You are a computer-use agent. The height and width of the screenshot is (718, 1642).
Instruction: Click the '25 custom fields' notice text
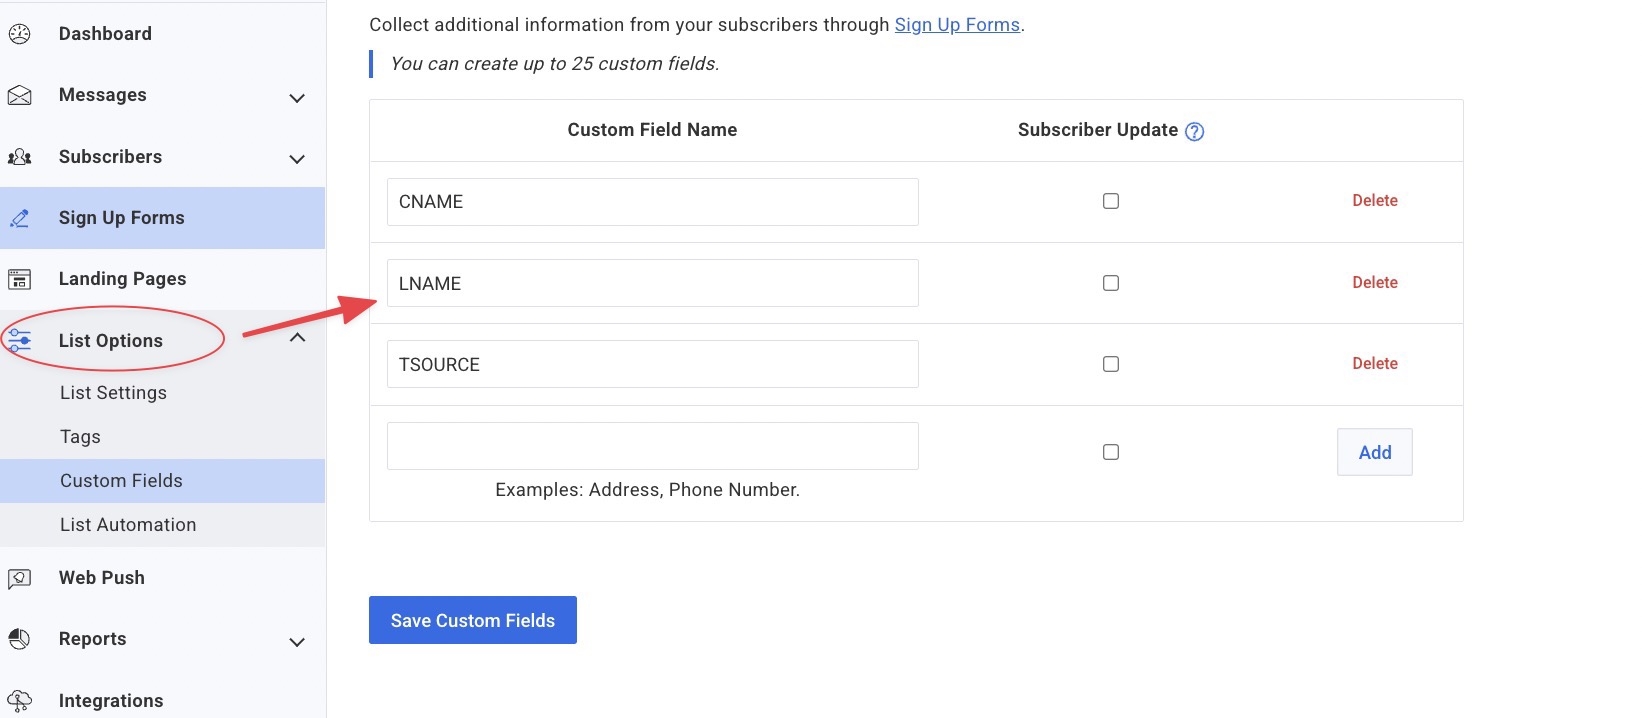555,64
